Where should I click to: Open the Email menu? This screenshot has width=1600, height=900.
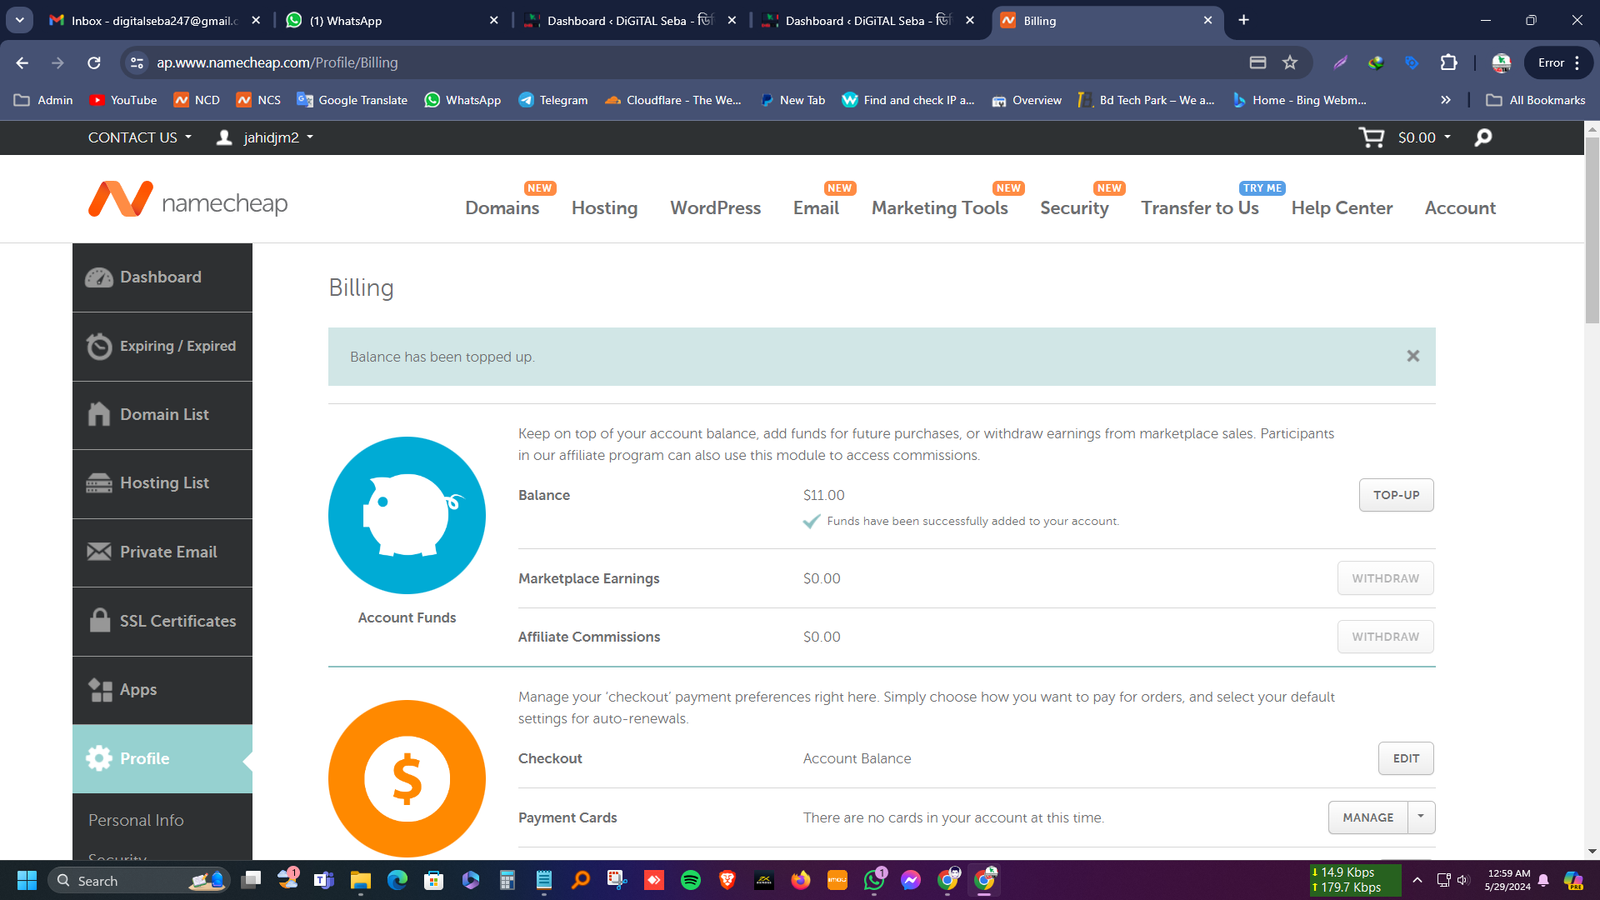816,208
